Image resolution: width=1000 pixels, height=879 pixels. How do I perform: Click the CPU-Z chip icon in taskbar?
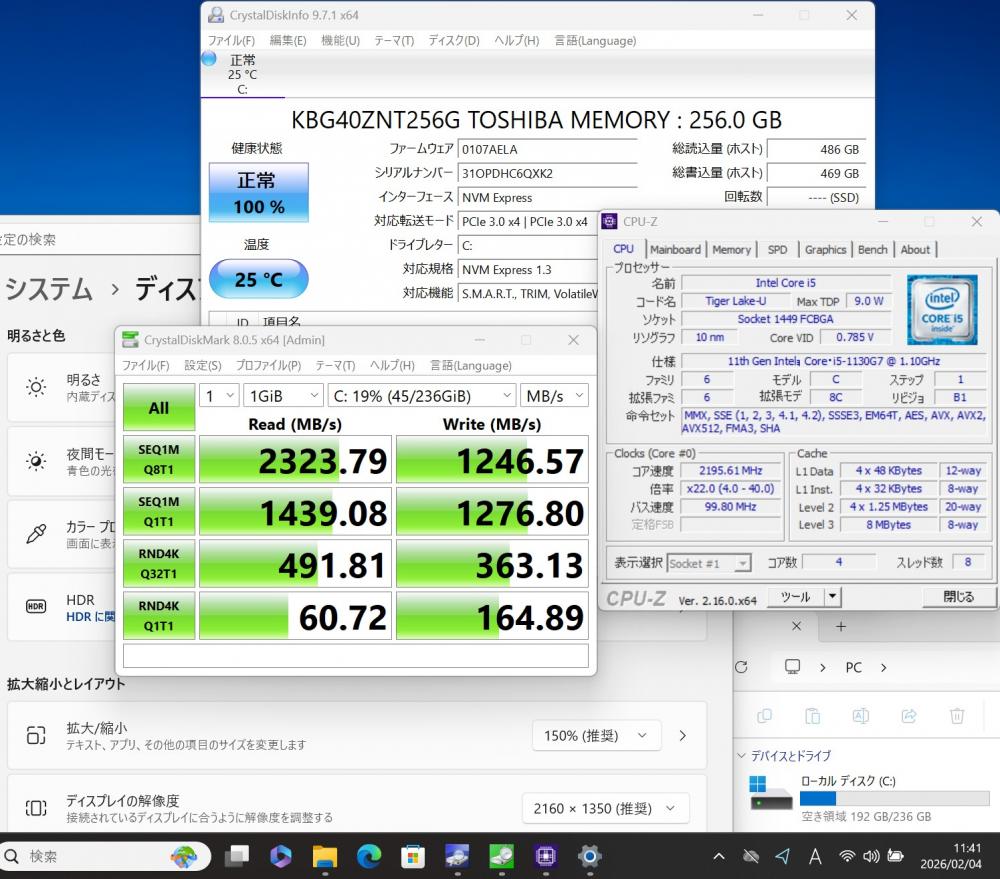[x=546, y=856]
